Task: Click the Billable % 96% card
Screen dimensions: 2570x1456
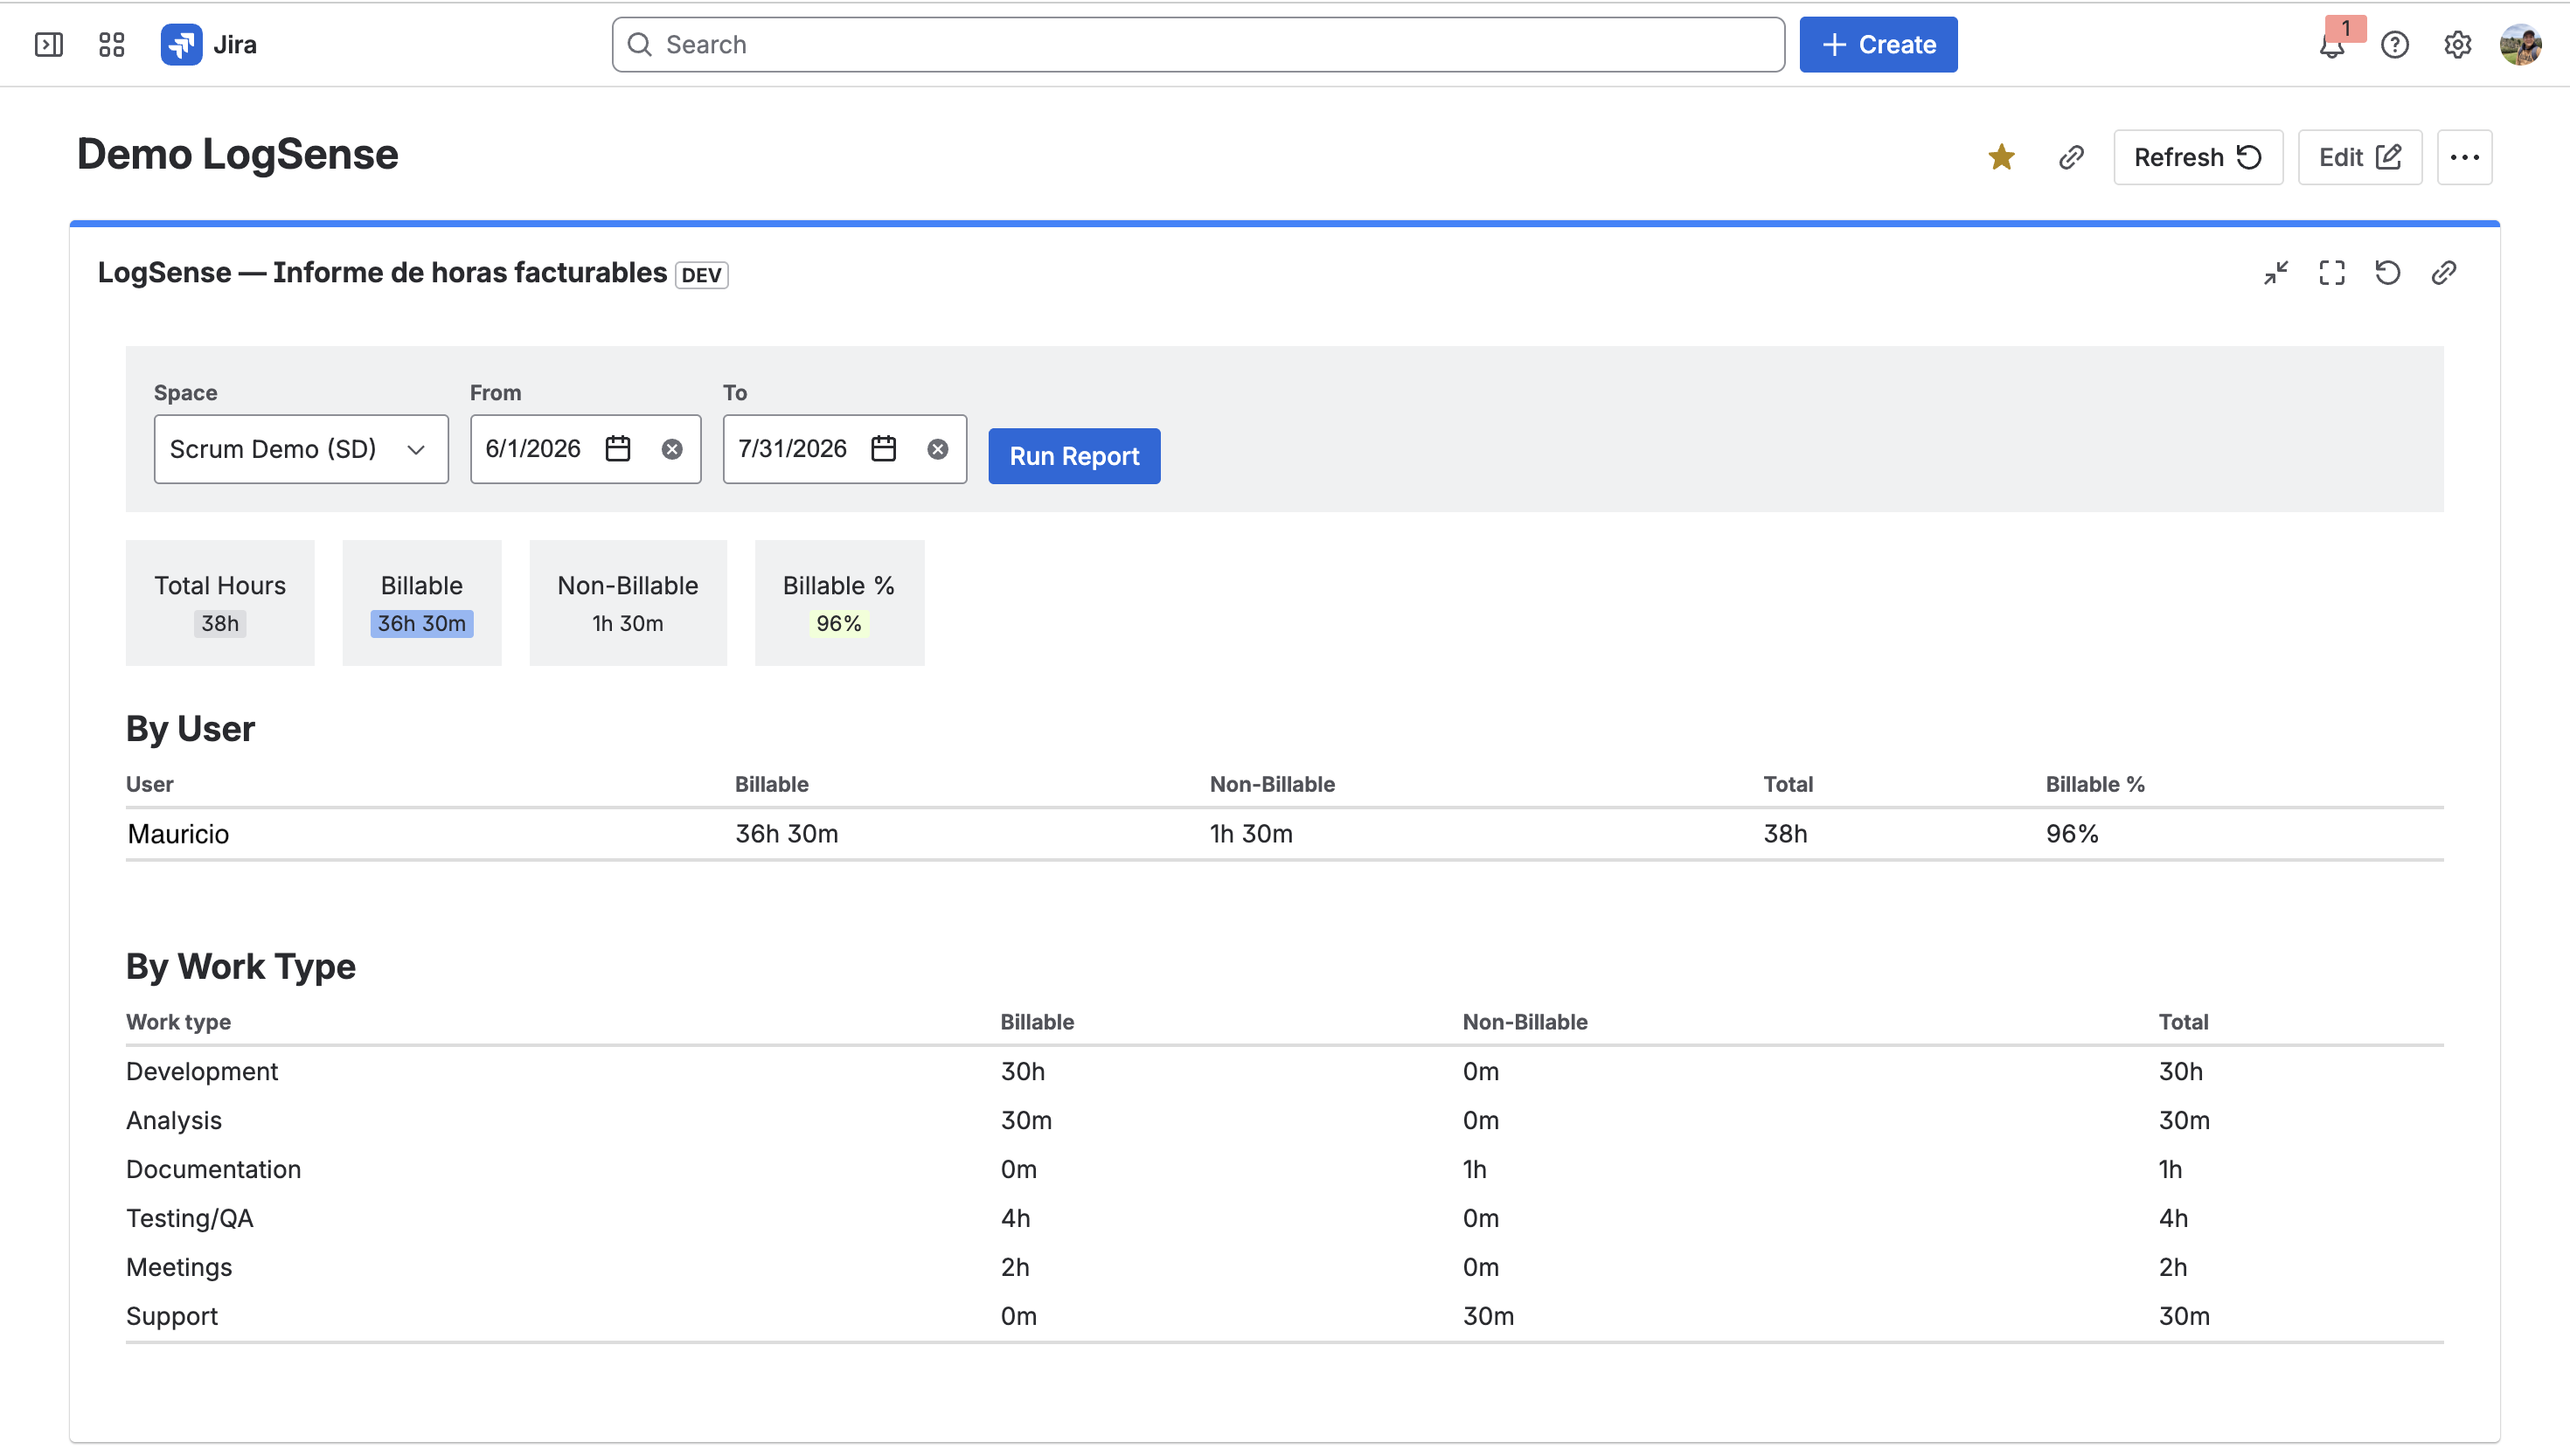Action: tap(839, 603)
